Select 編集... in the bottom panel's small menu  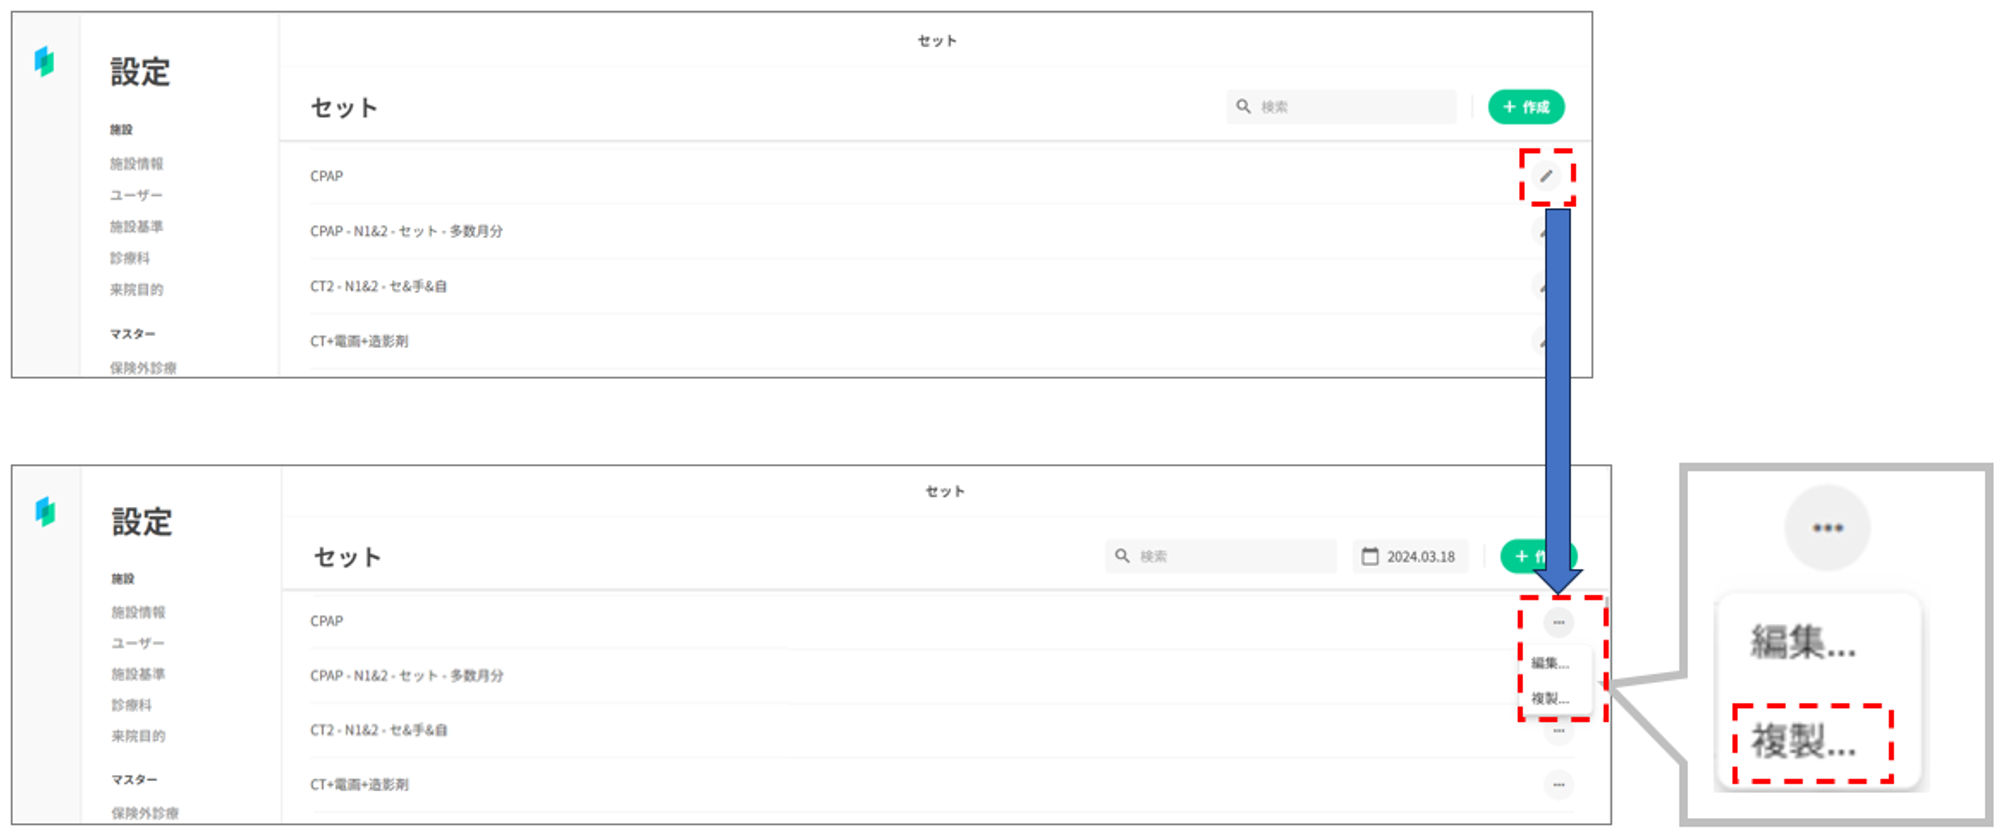coord(1550,663)
